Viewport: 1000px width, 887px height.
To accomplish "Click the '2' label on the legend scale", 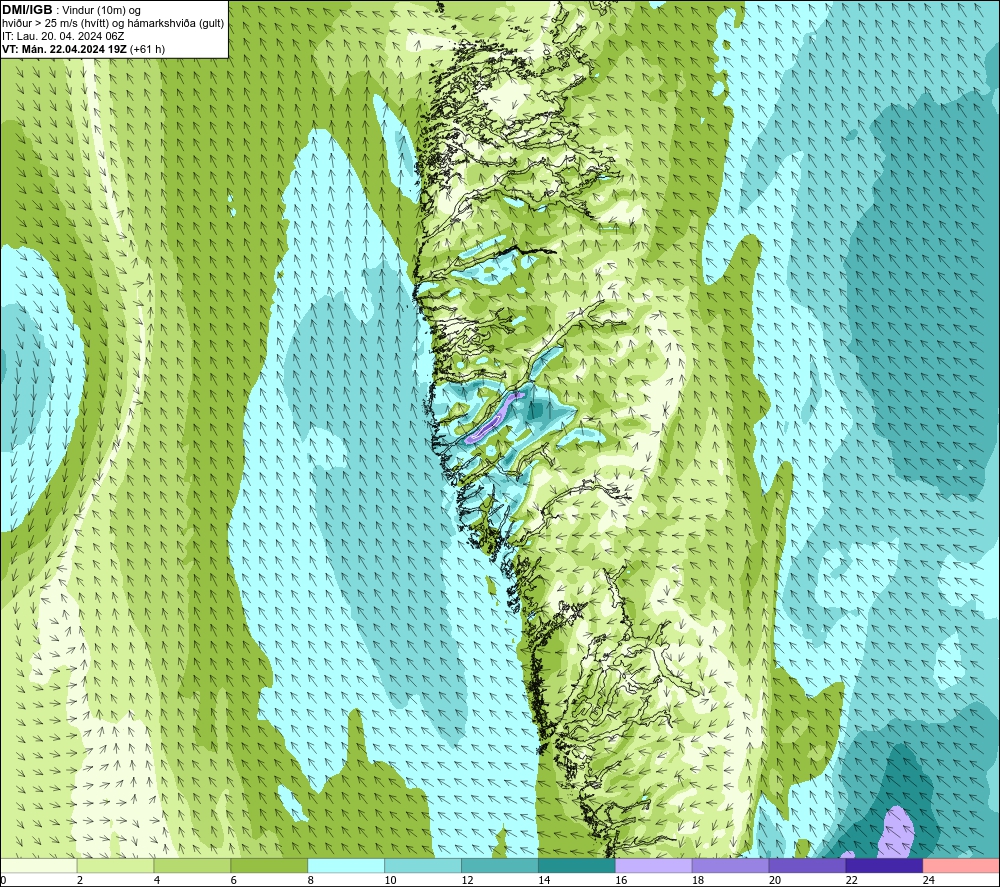I will [80, 880].
